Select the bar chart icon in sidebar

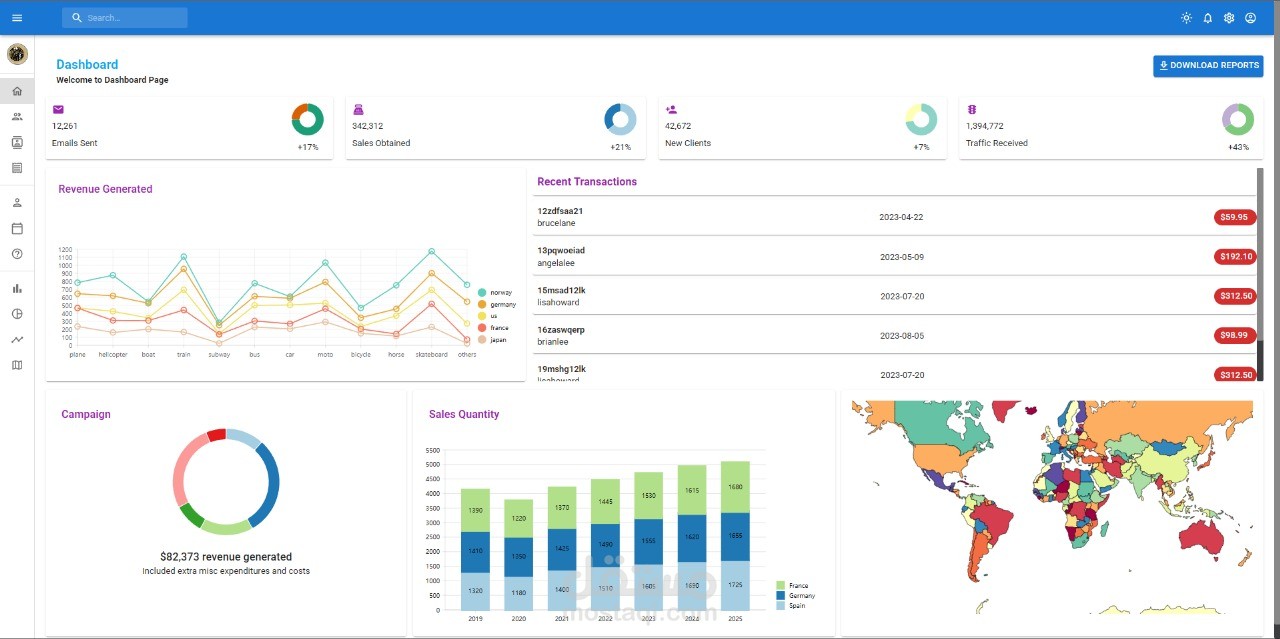click(16, 288)
